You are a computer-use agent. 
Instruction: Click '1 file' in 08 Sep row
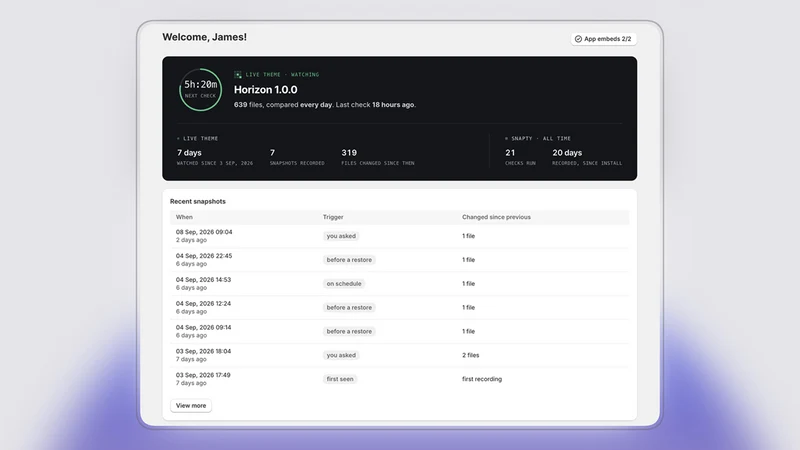point(468,236)
